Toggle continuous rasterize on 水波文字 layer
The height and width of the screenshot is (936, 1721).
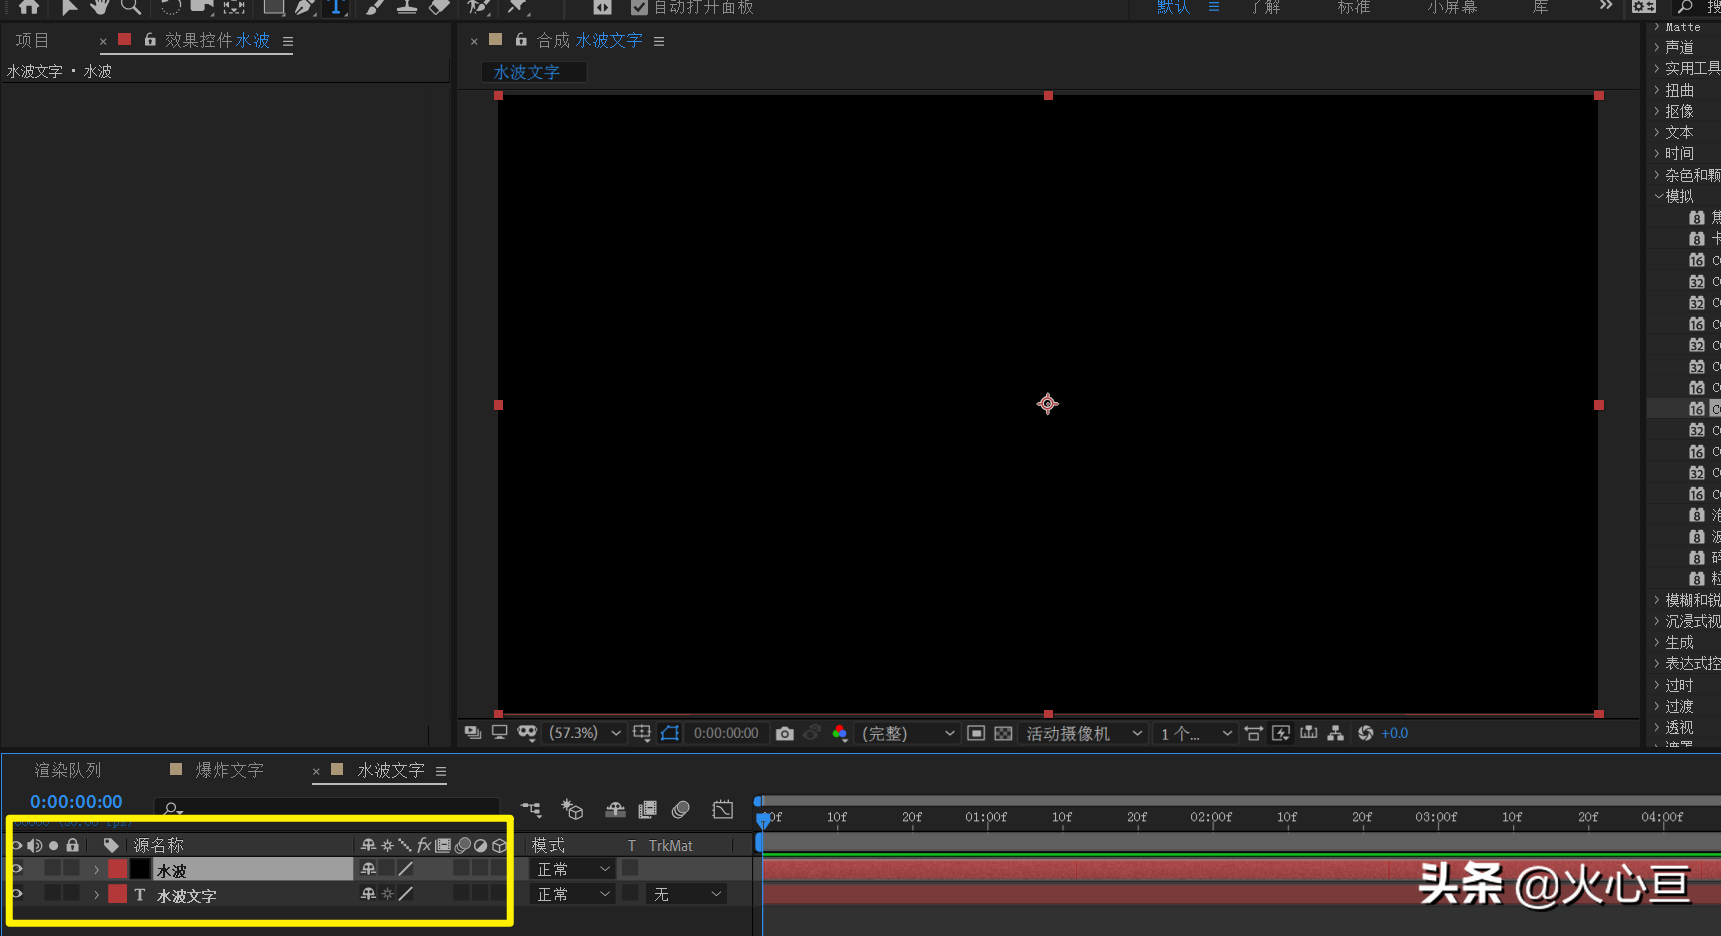point(387,894)
